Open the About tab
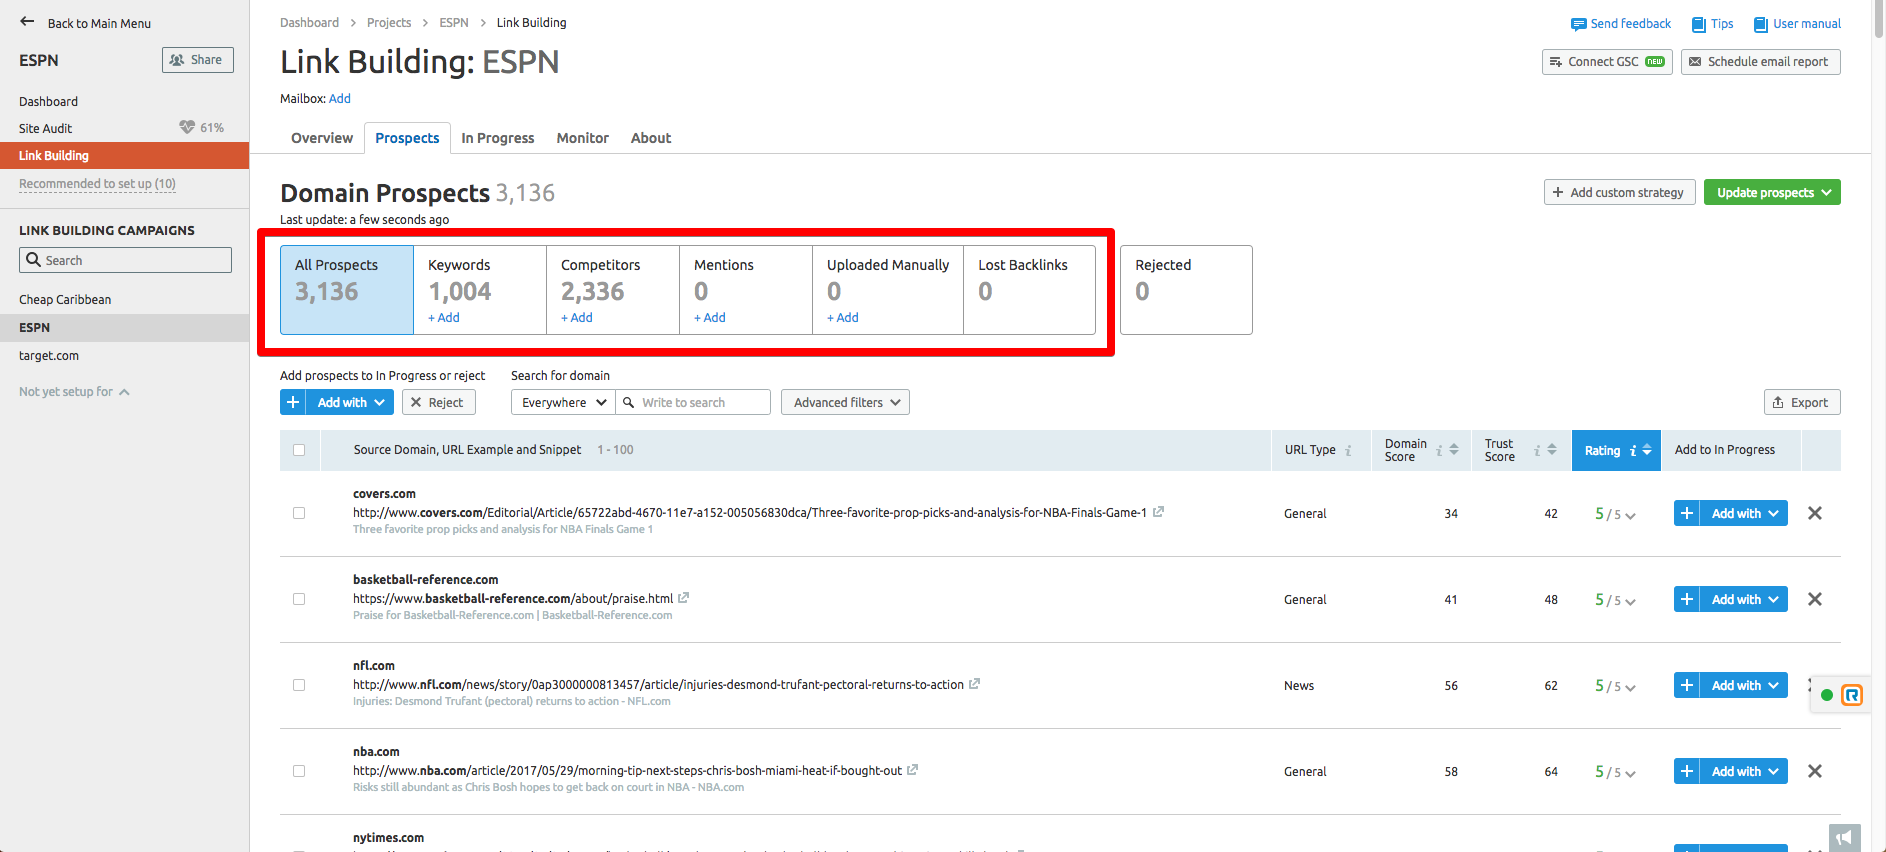The height and width of the screenshot is (852, 1886). pos(651,138)
